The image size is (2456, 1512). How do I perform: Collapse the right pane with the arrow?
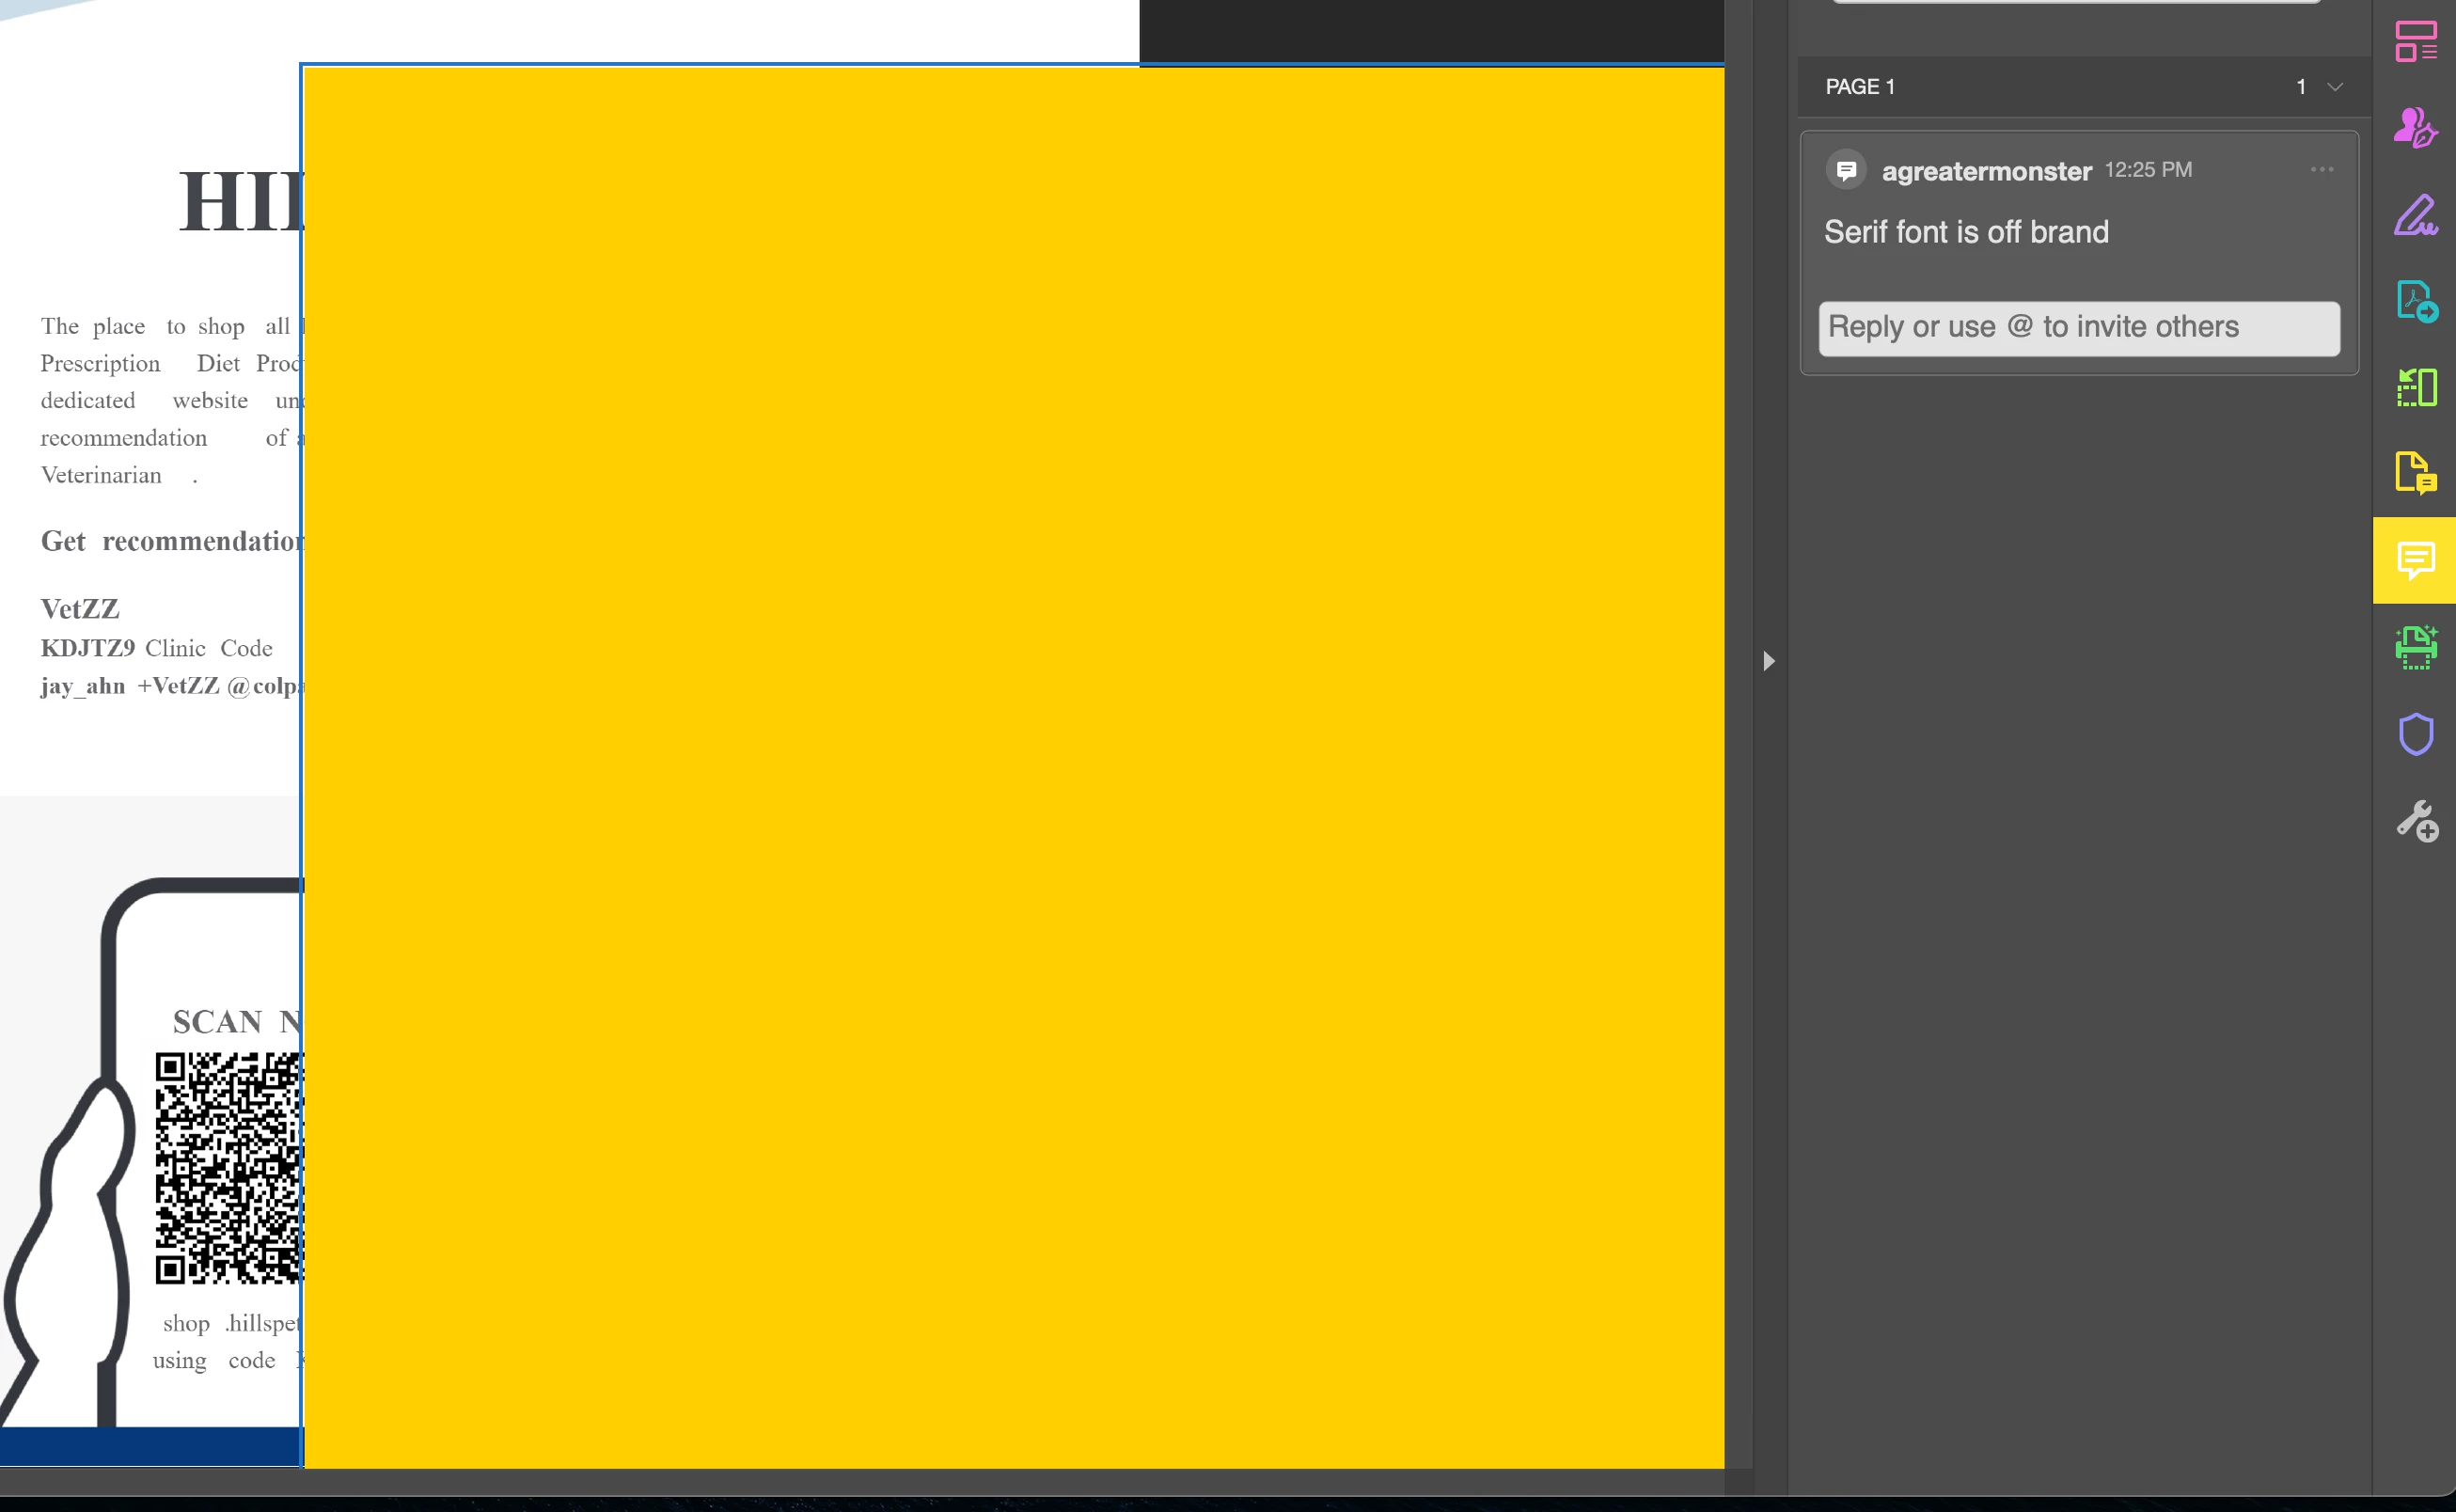pos(1768,661)
